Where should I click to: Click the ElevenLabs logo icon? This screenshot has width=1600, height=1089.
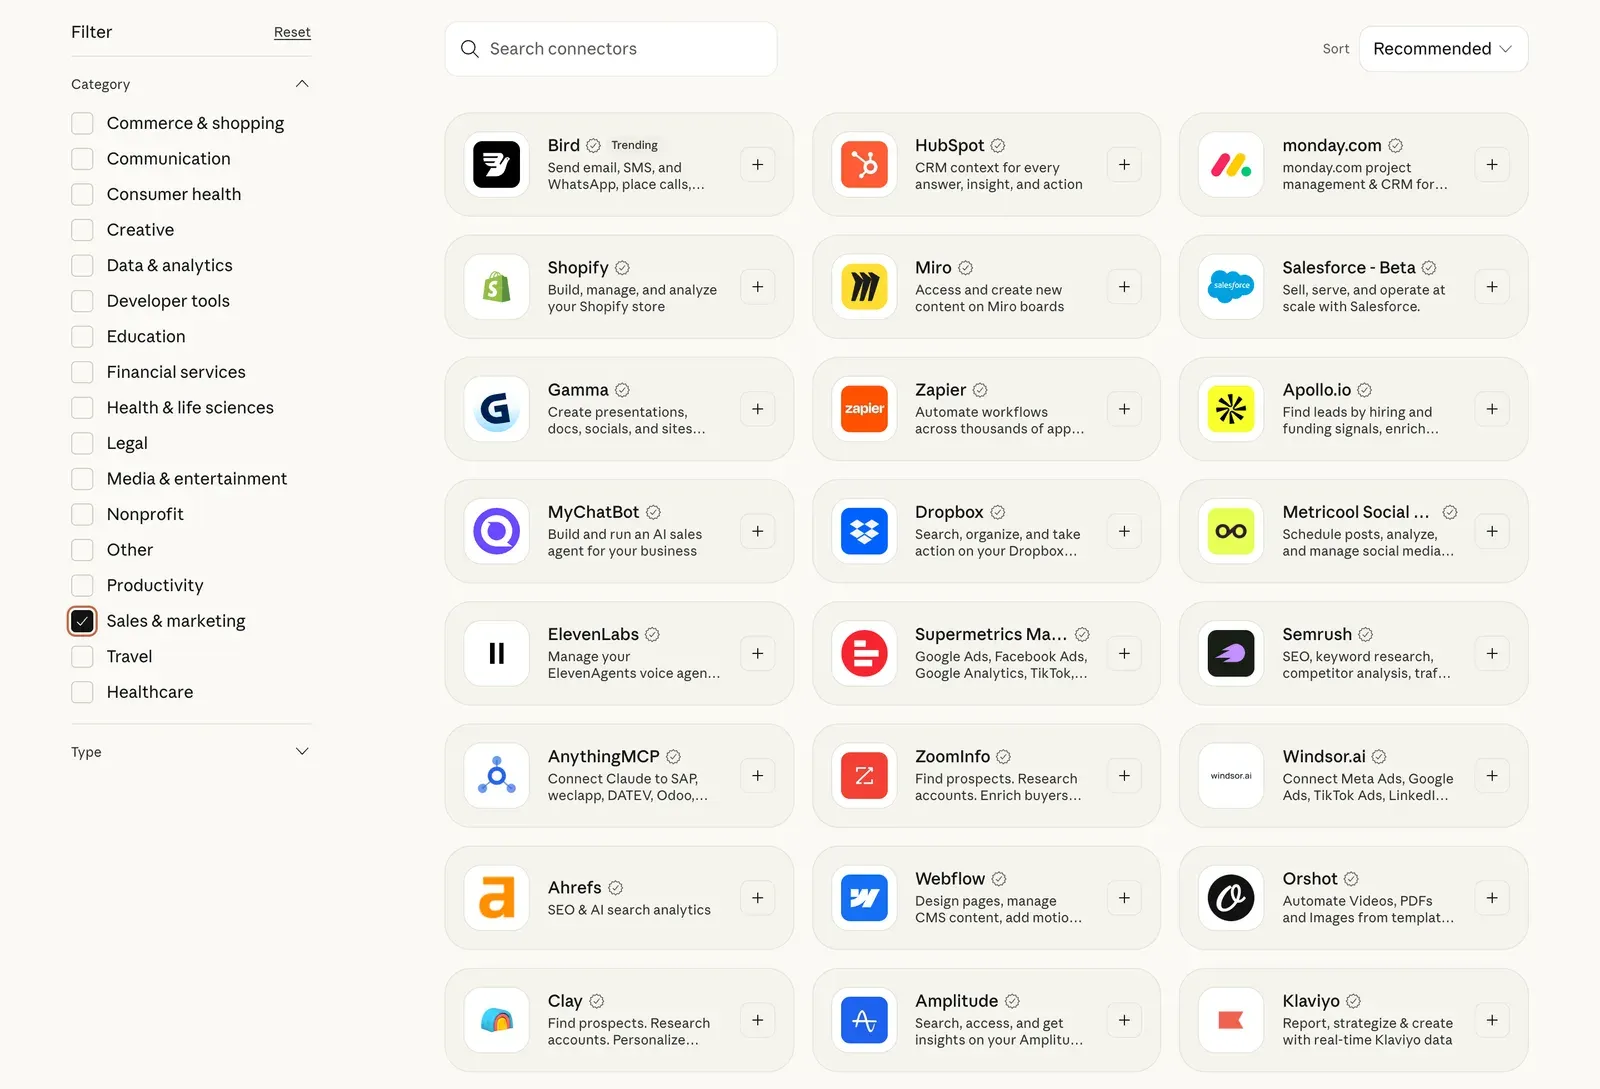(497, 654)
